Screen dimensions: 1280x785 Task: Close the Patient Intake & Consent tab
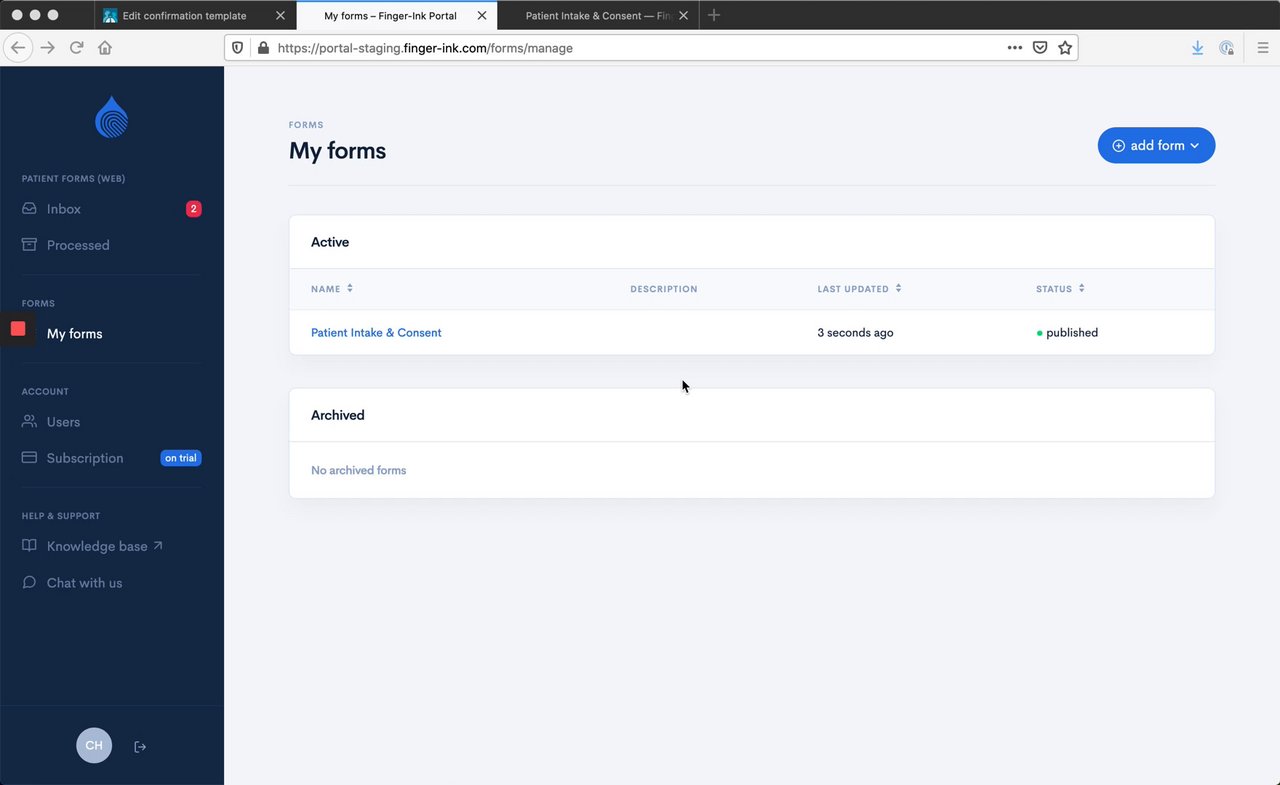[x=684, y=16]
